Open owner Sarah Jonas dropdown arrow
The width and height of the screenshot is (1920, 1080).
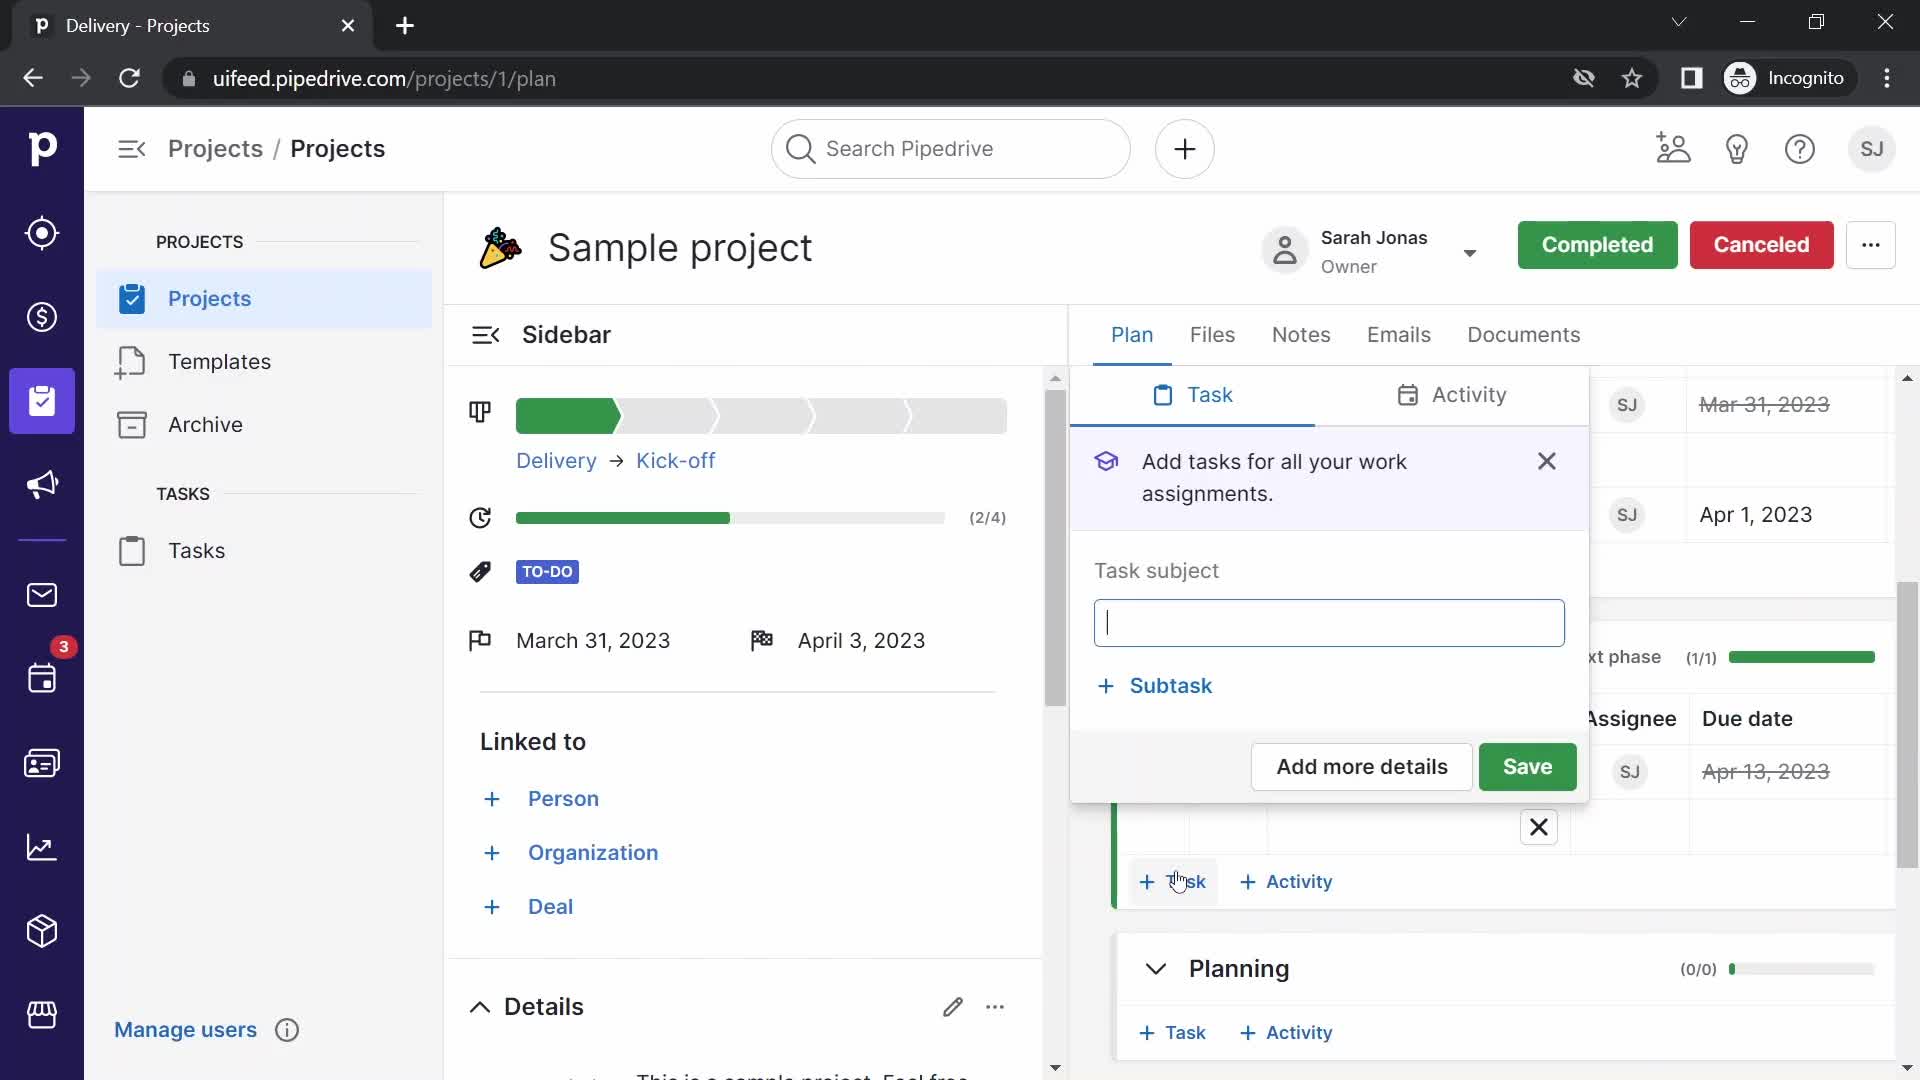pyautogui.click(x=1470, y=253)
